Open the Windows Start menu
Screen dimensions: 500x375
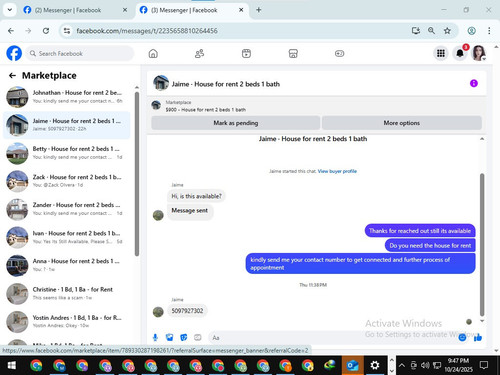click(12, 366)
